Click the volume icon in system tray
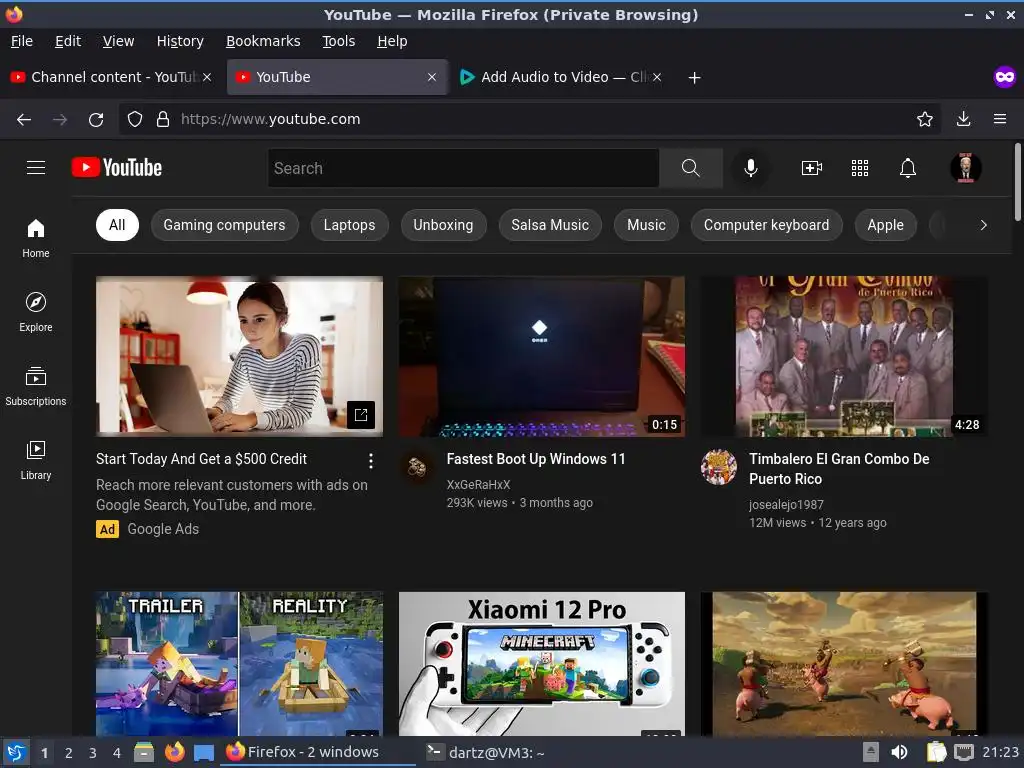Screen dimensions: 1024x768 pos(899,752)
